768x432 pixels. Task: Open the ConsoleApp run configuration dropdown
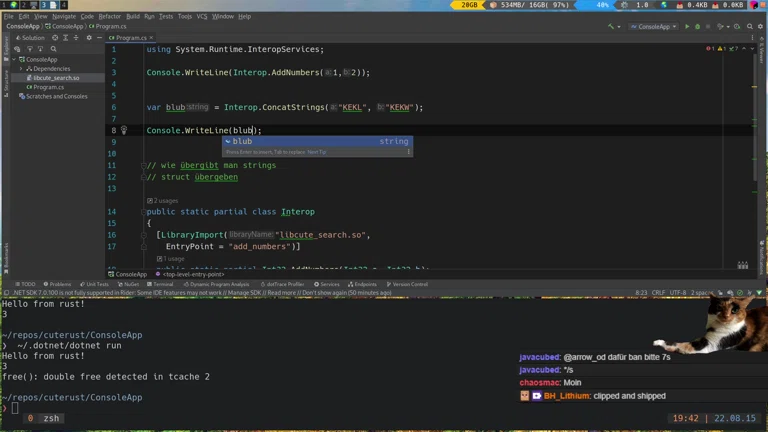click(x=655, y=27)
